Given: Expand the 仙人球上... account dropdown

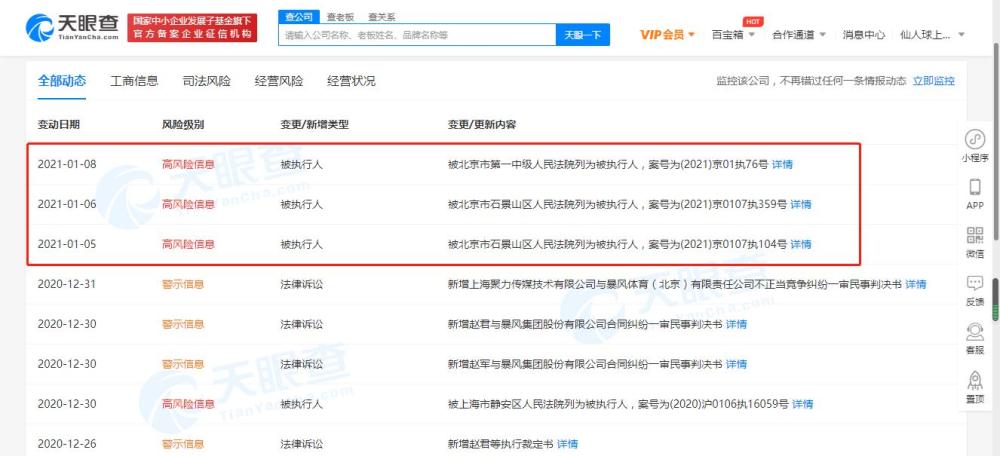Looking at the screenshot, I should point(932,34).
